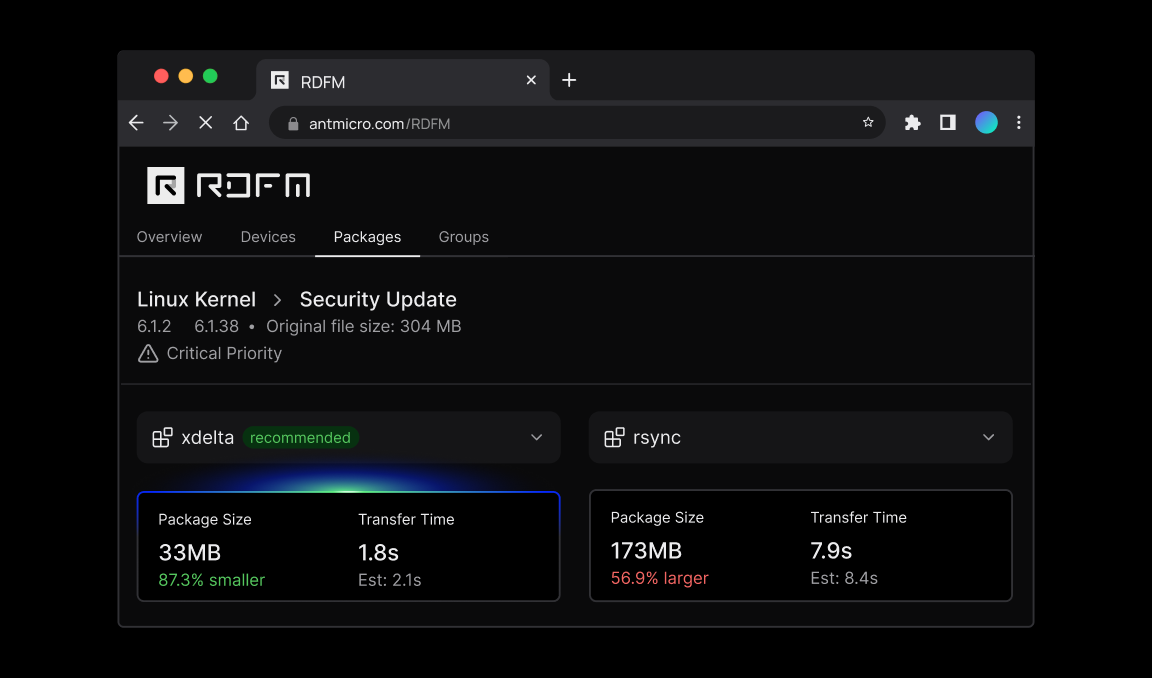
Task: Click the Linux Kernel breadcrumb link
Action: [x=196, y=299]
